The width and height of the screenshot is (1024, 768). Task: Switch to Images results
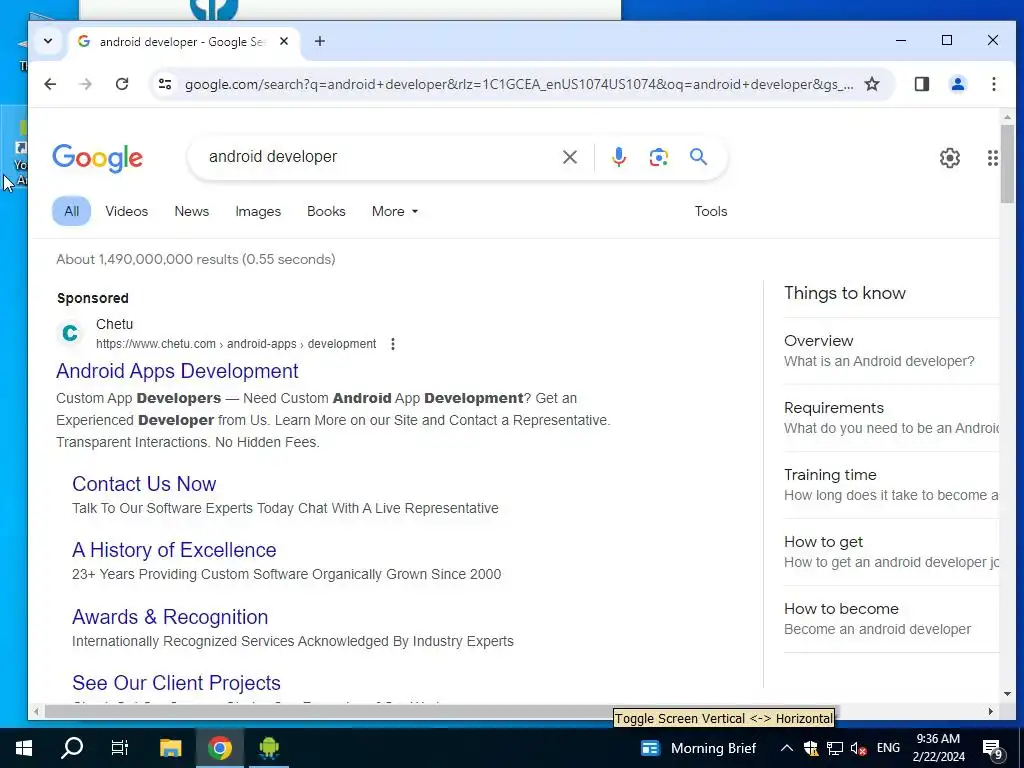258,212
